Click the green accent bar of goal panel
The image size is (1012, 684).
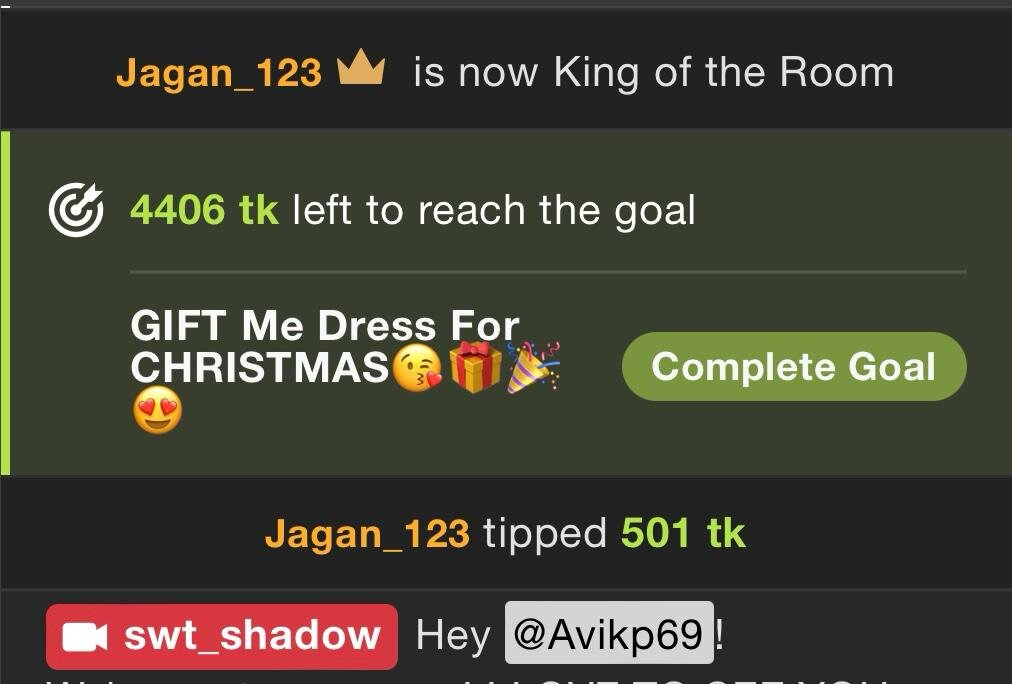click(5, 303)
